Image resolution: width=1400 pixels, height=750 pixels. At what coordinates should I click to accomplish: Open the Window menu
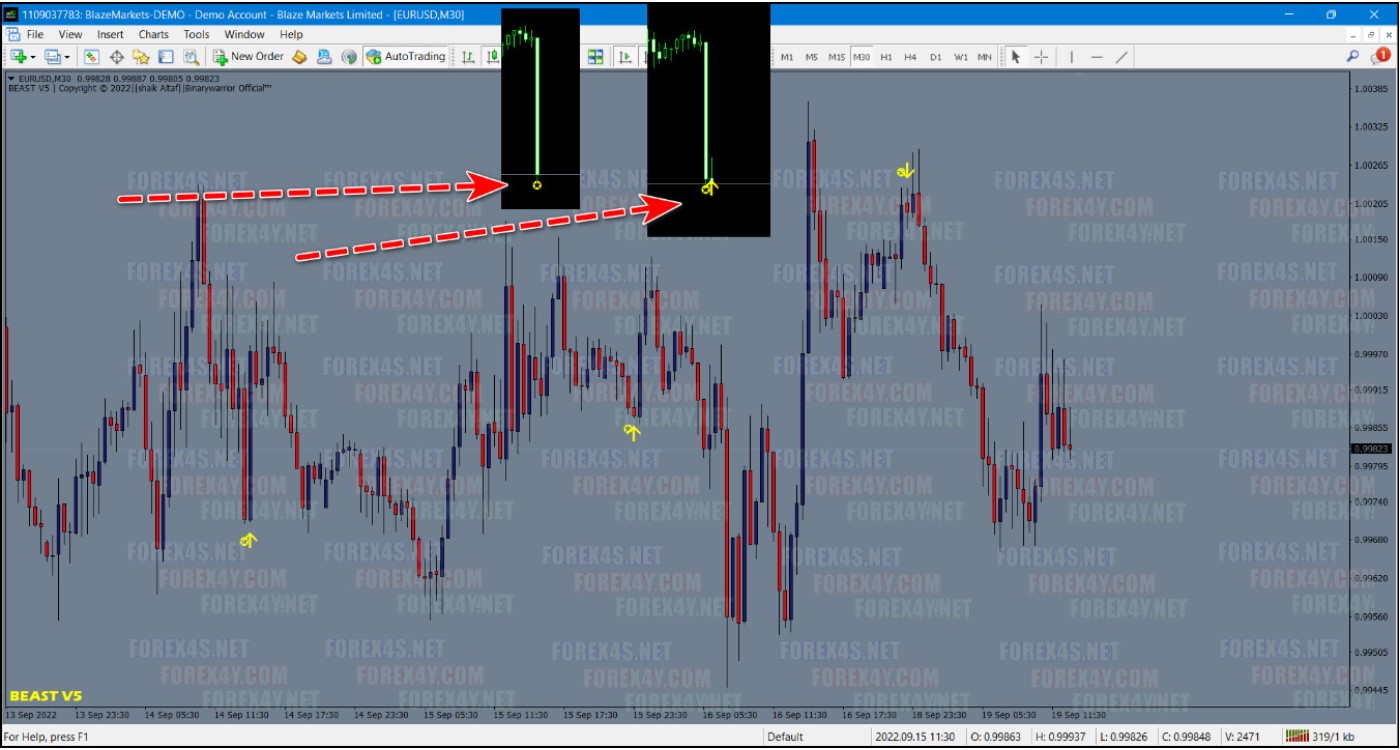(x=244, y=34)
